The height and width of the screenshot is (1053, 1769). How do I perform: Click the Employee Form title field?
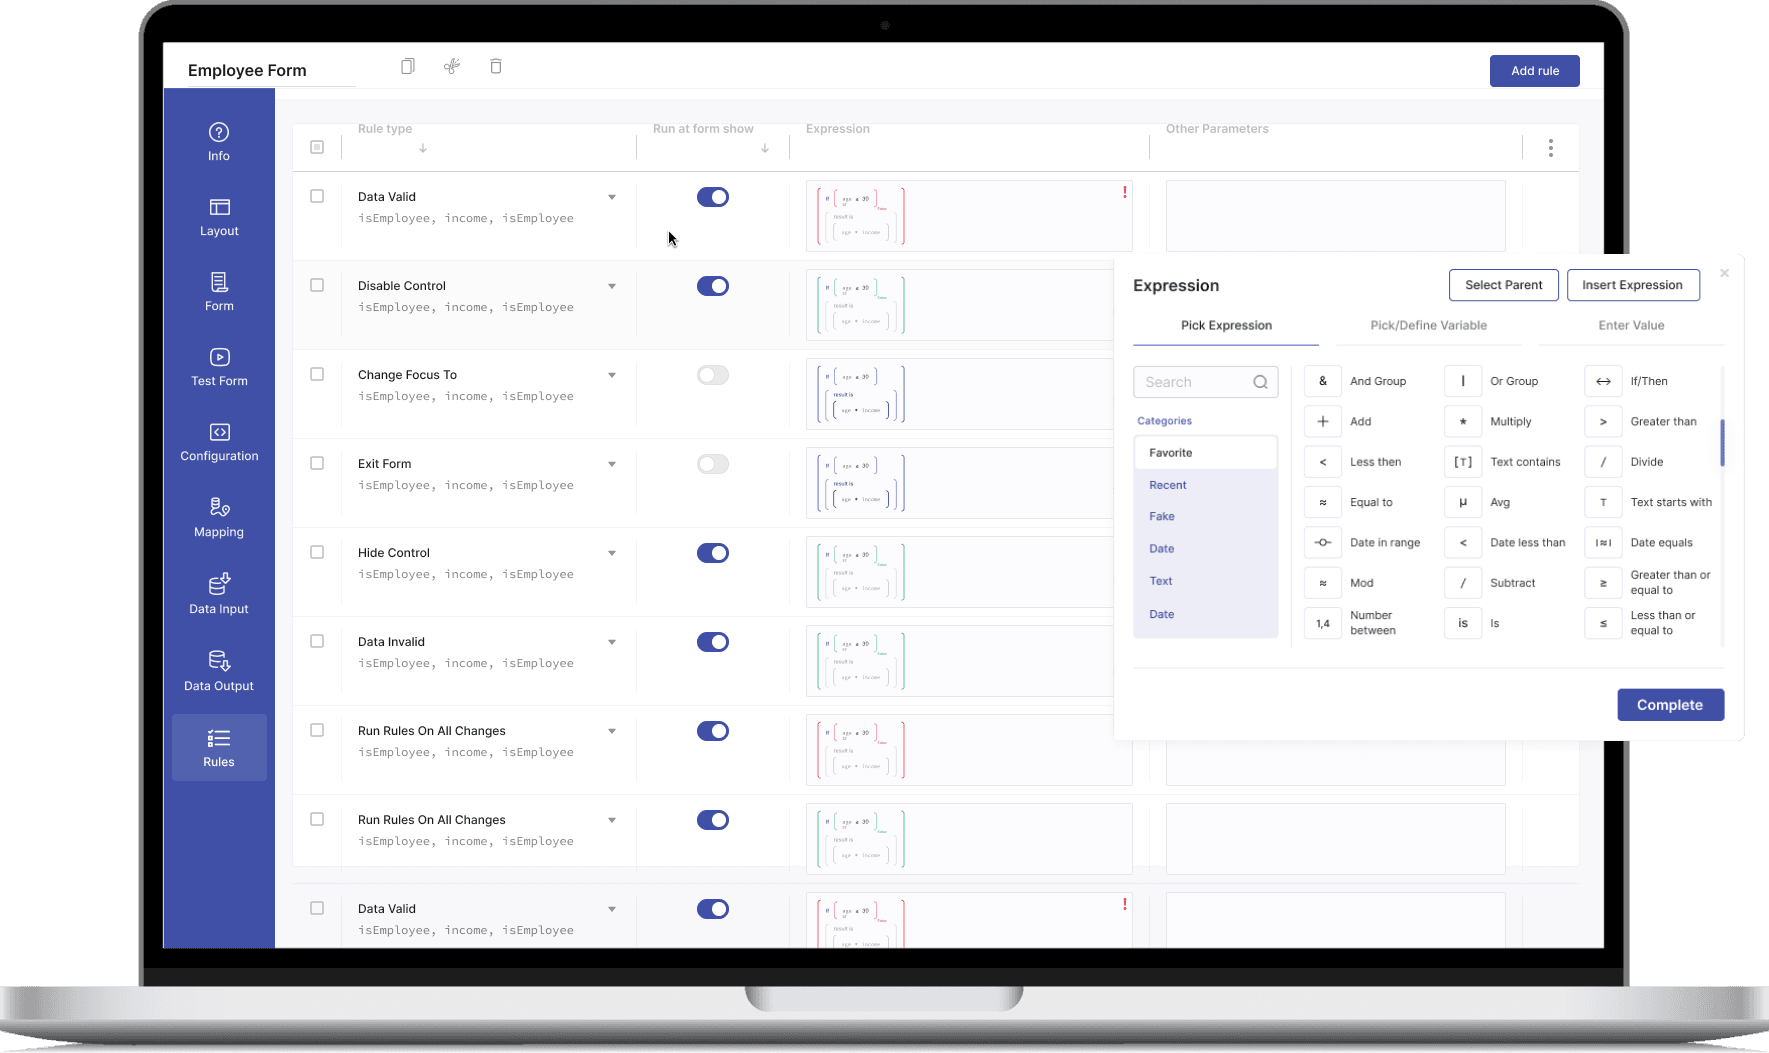click(x=270, y=70)
